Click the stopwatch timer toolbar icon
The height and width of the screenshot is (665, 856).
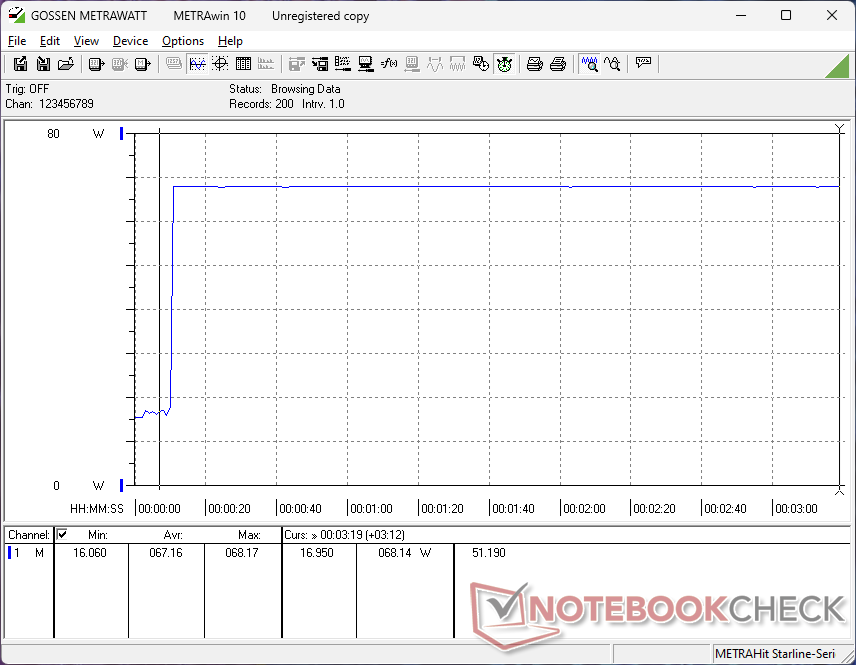click(504, 64)
